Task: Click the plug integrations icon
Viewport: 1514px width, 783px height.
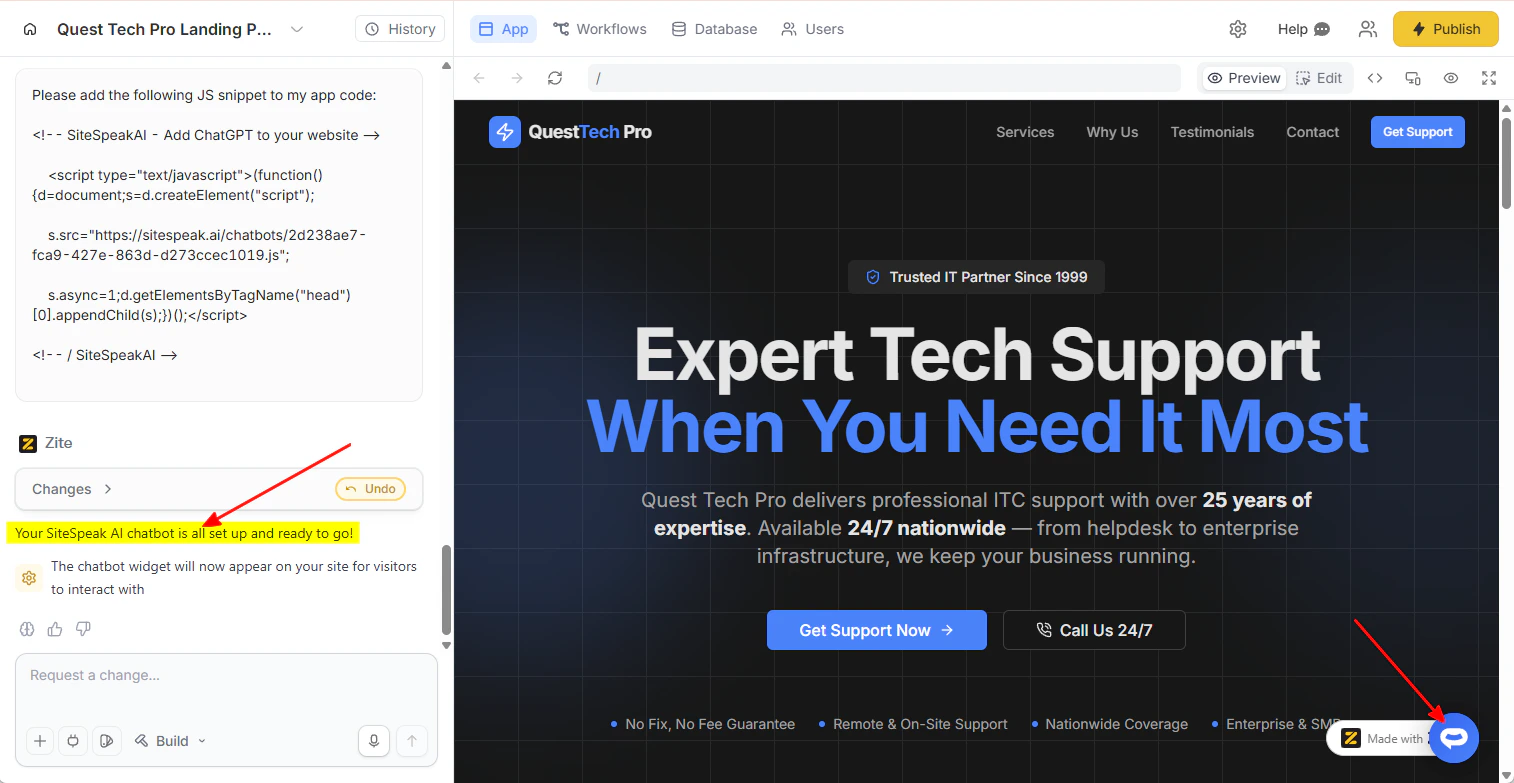Action: pyautogui.click(x=72, y=741)
